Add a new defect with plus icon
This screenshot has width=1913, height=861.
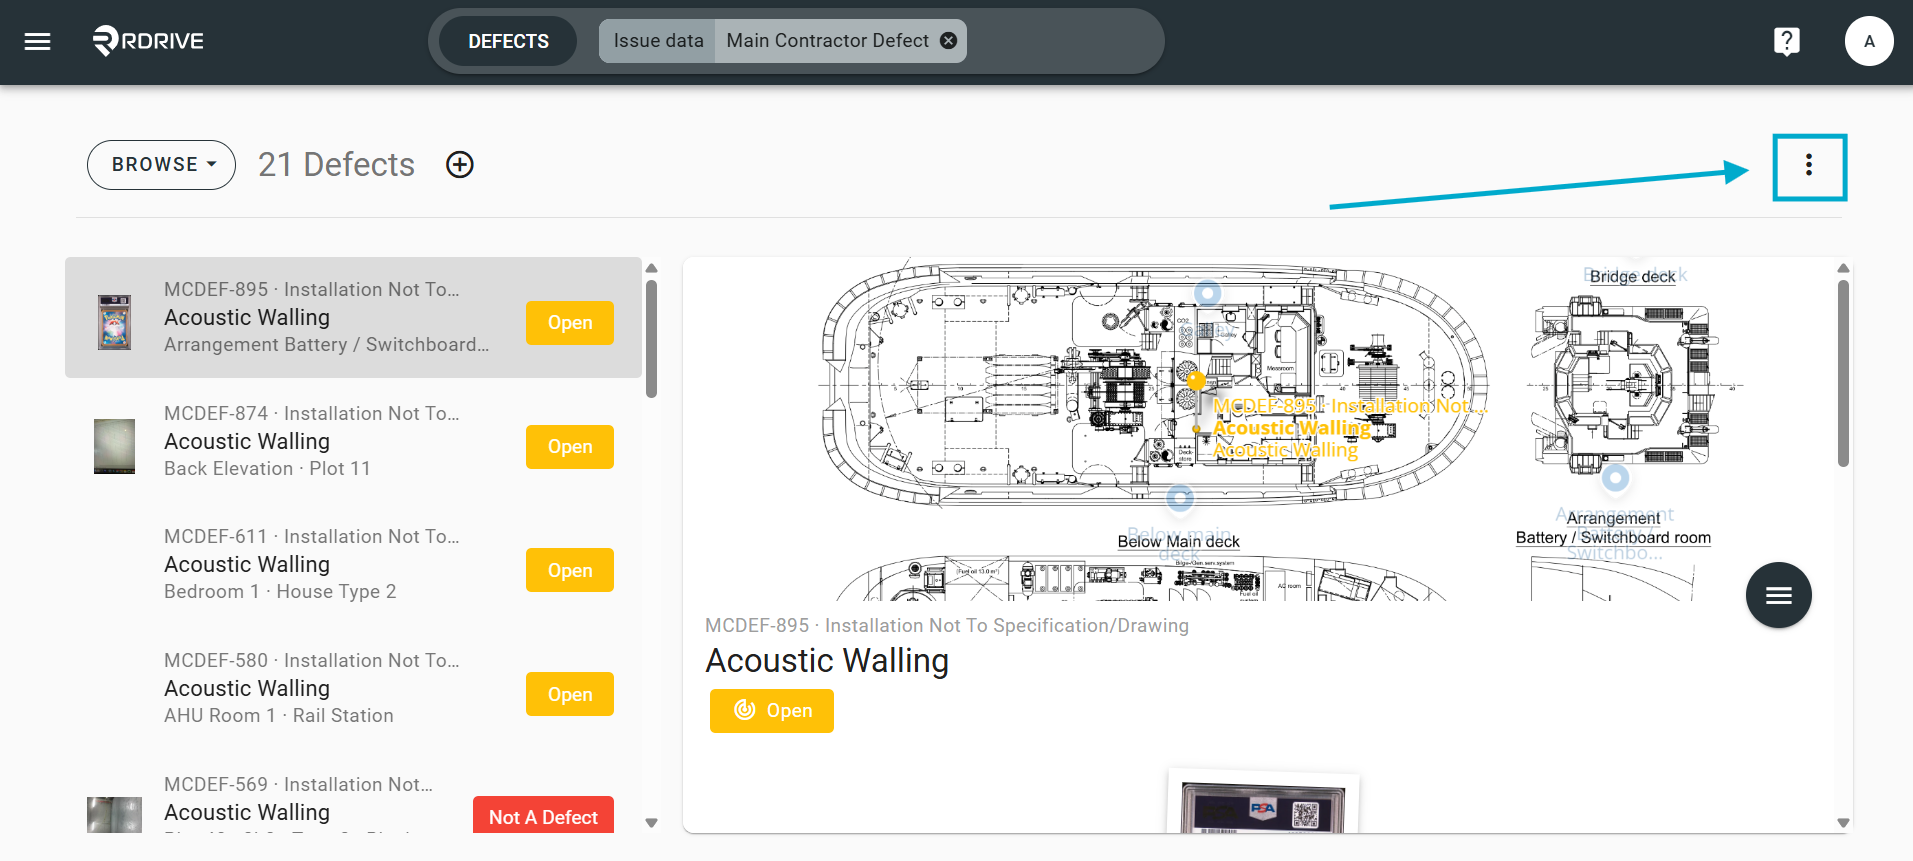(460, 165)
